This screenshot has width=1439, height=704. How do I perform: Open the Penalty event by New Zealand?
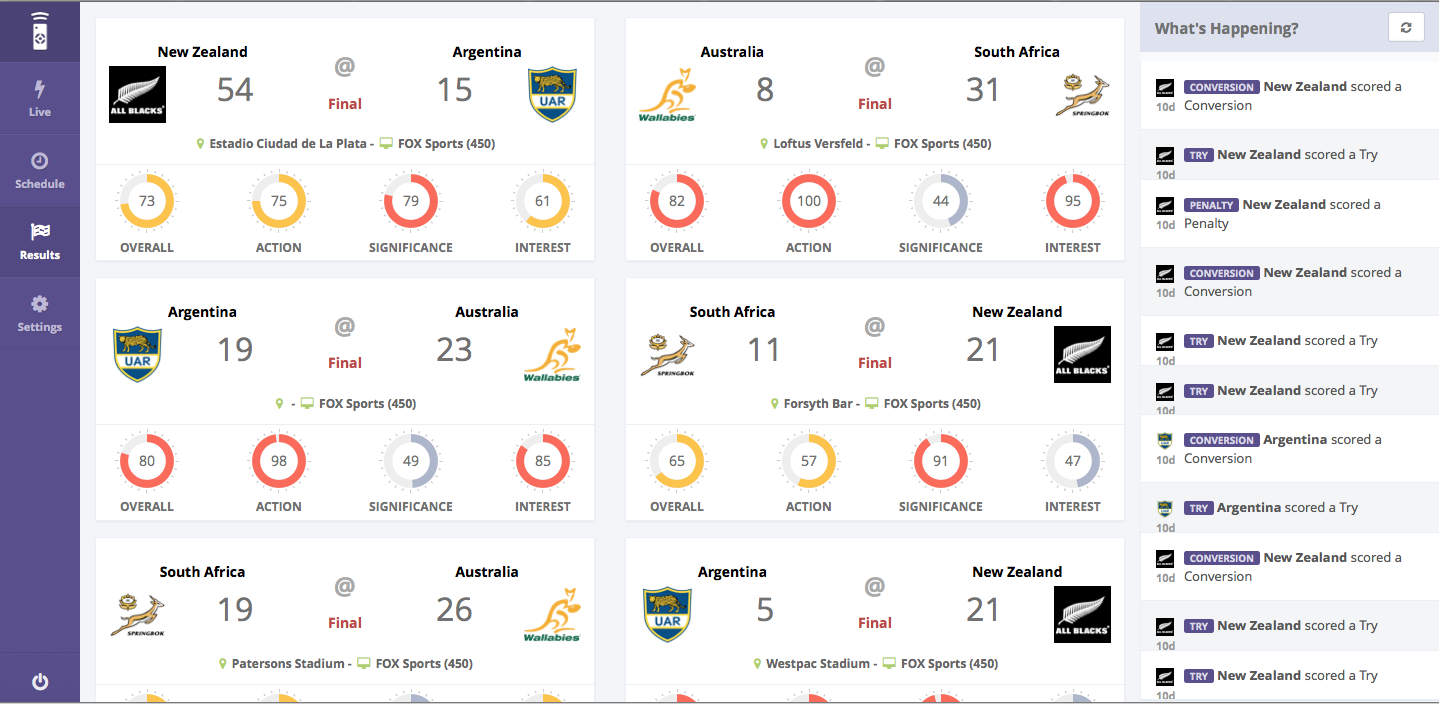click(1290, 214)
